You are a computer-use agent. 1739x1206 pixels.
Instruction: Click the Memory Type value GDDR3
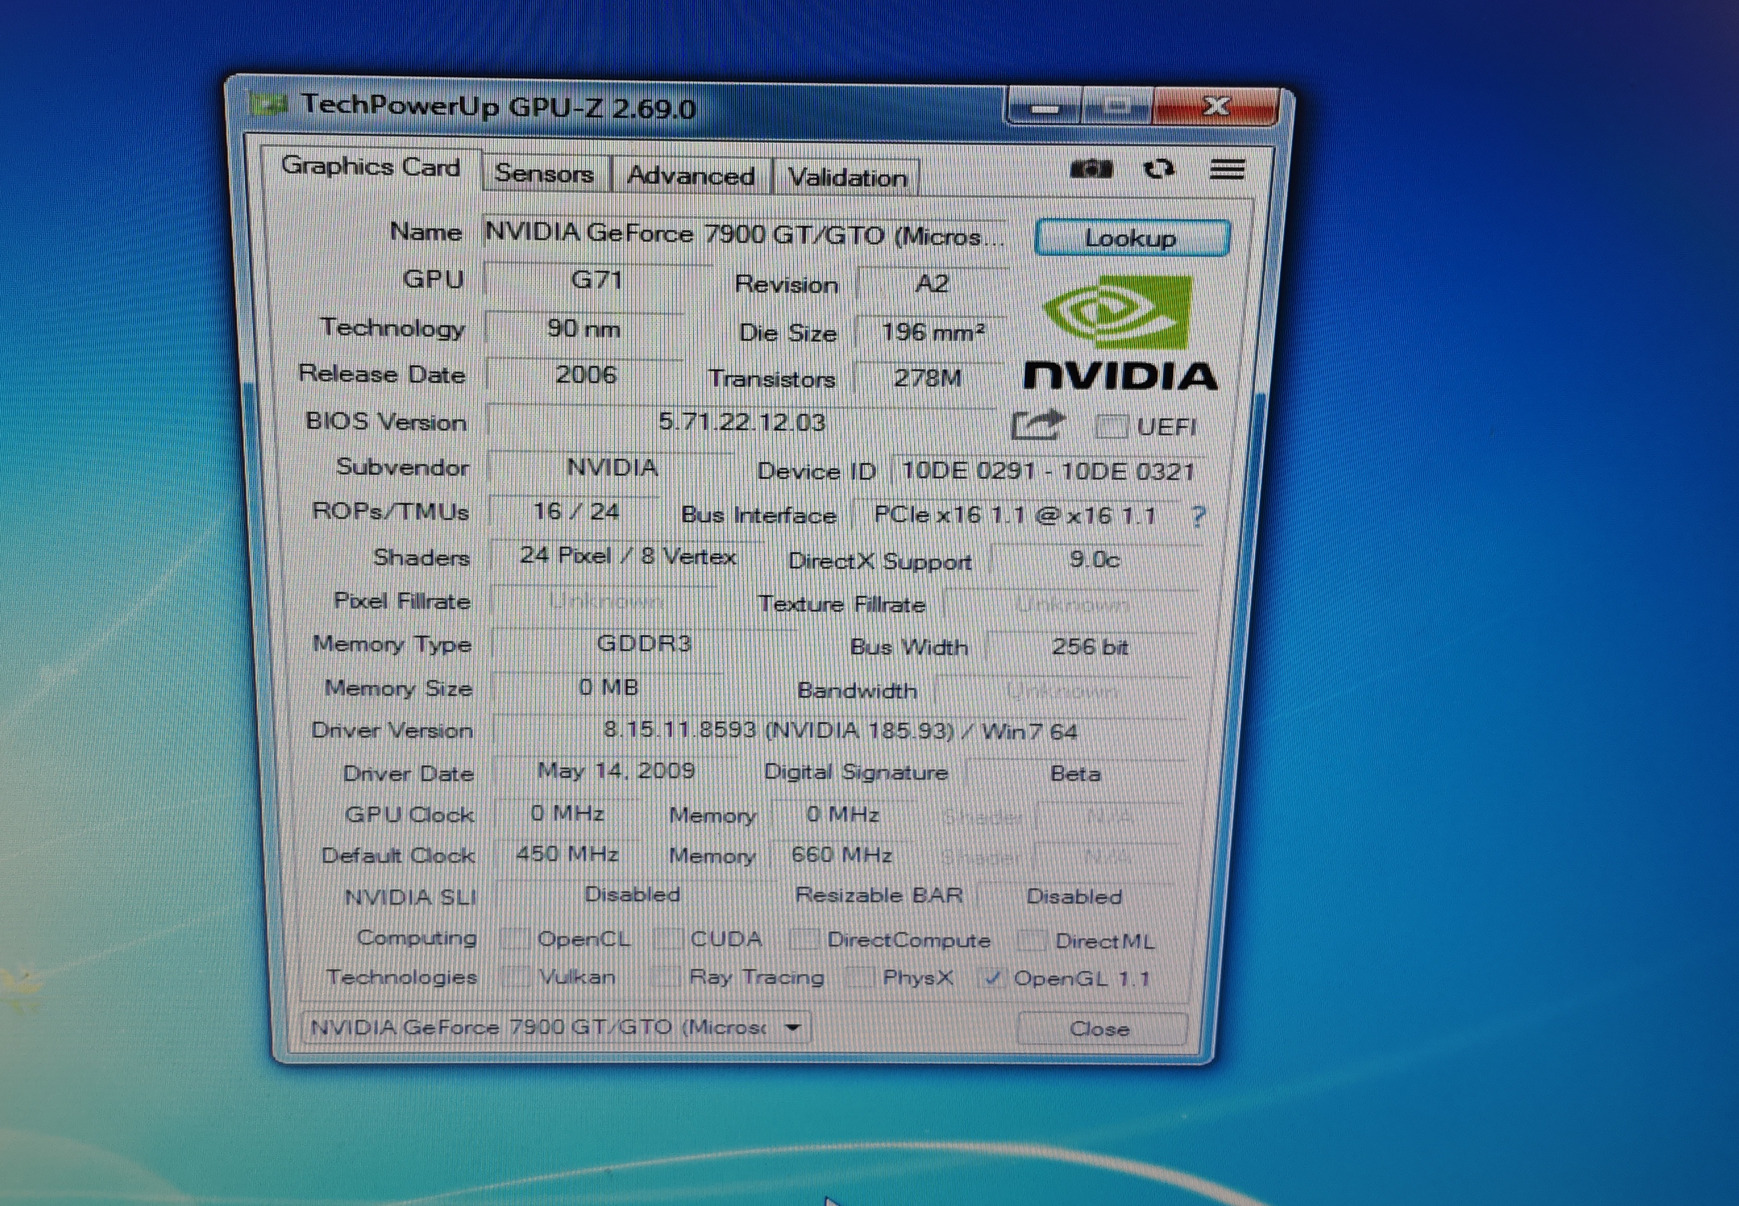tap(644, 643)
